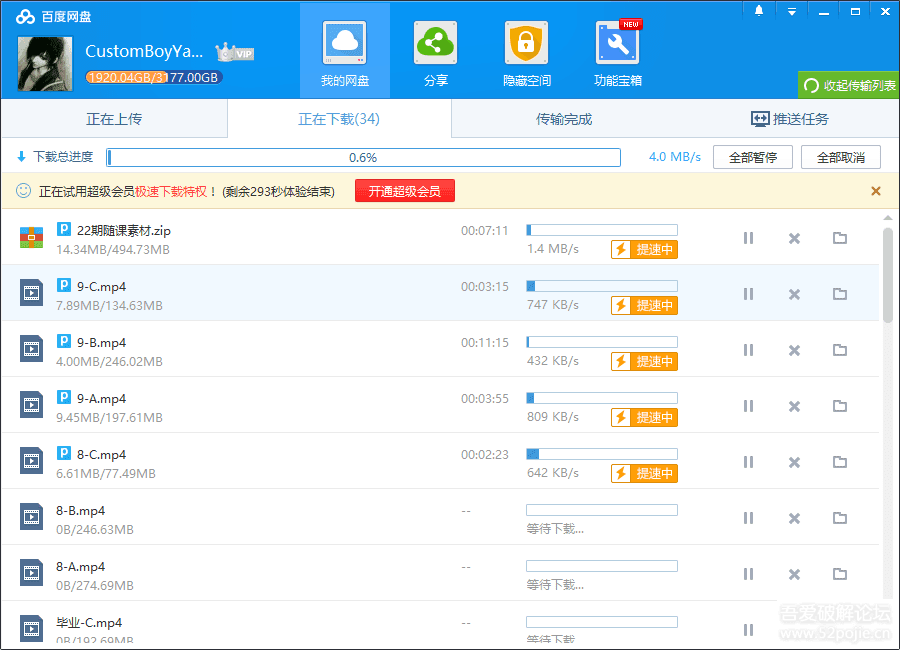Viewport: 900px width, 650px height.
Task: Open folder for 9-C.mp4
Action: pyautogui.click(x=840, y=294)
